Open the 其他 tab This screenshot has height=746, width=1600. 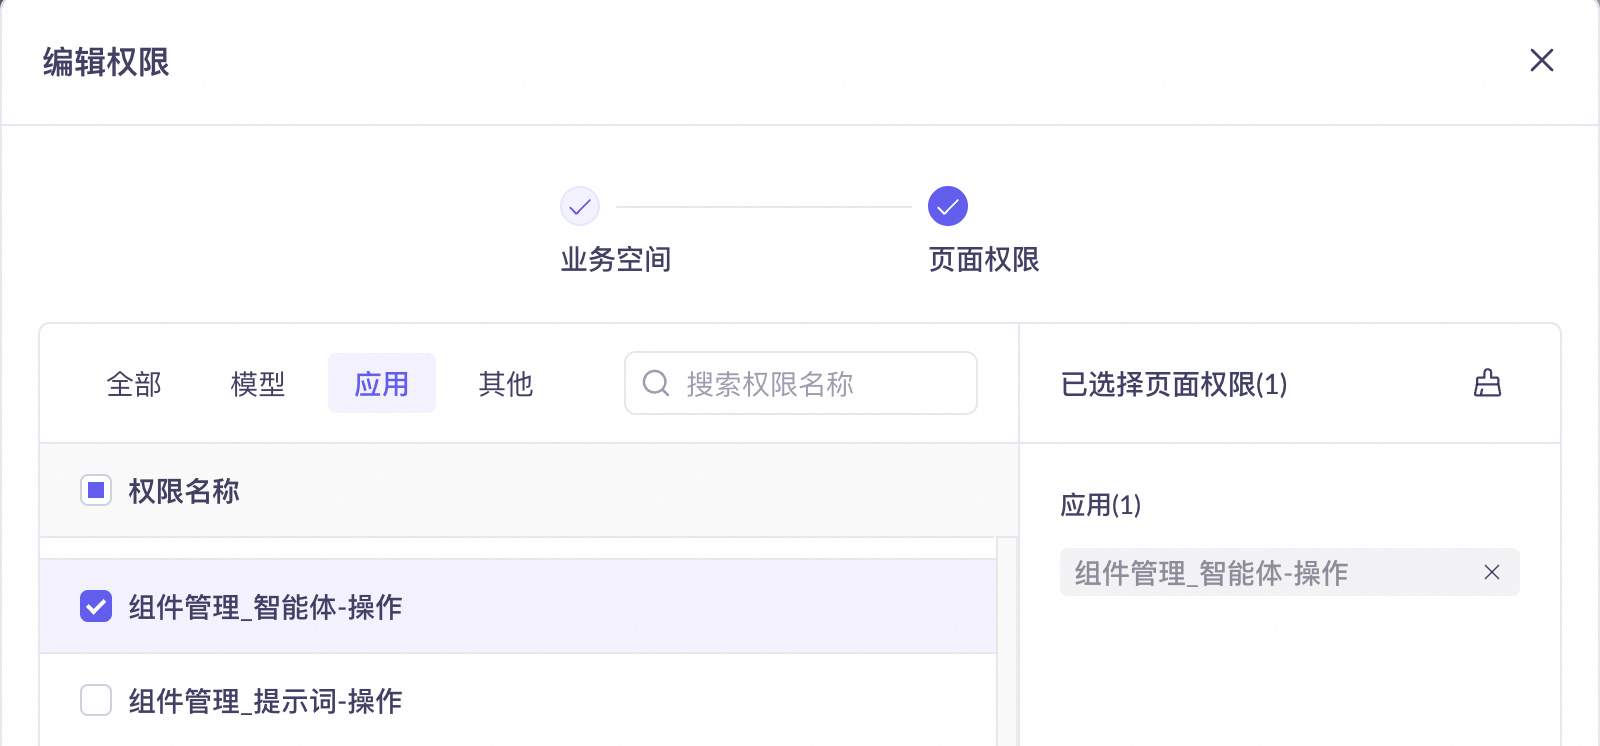coord(505,384)
